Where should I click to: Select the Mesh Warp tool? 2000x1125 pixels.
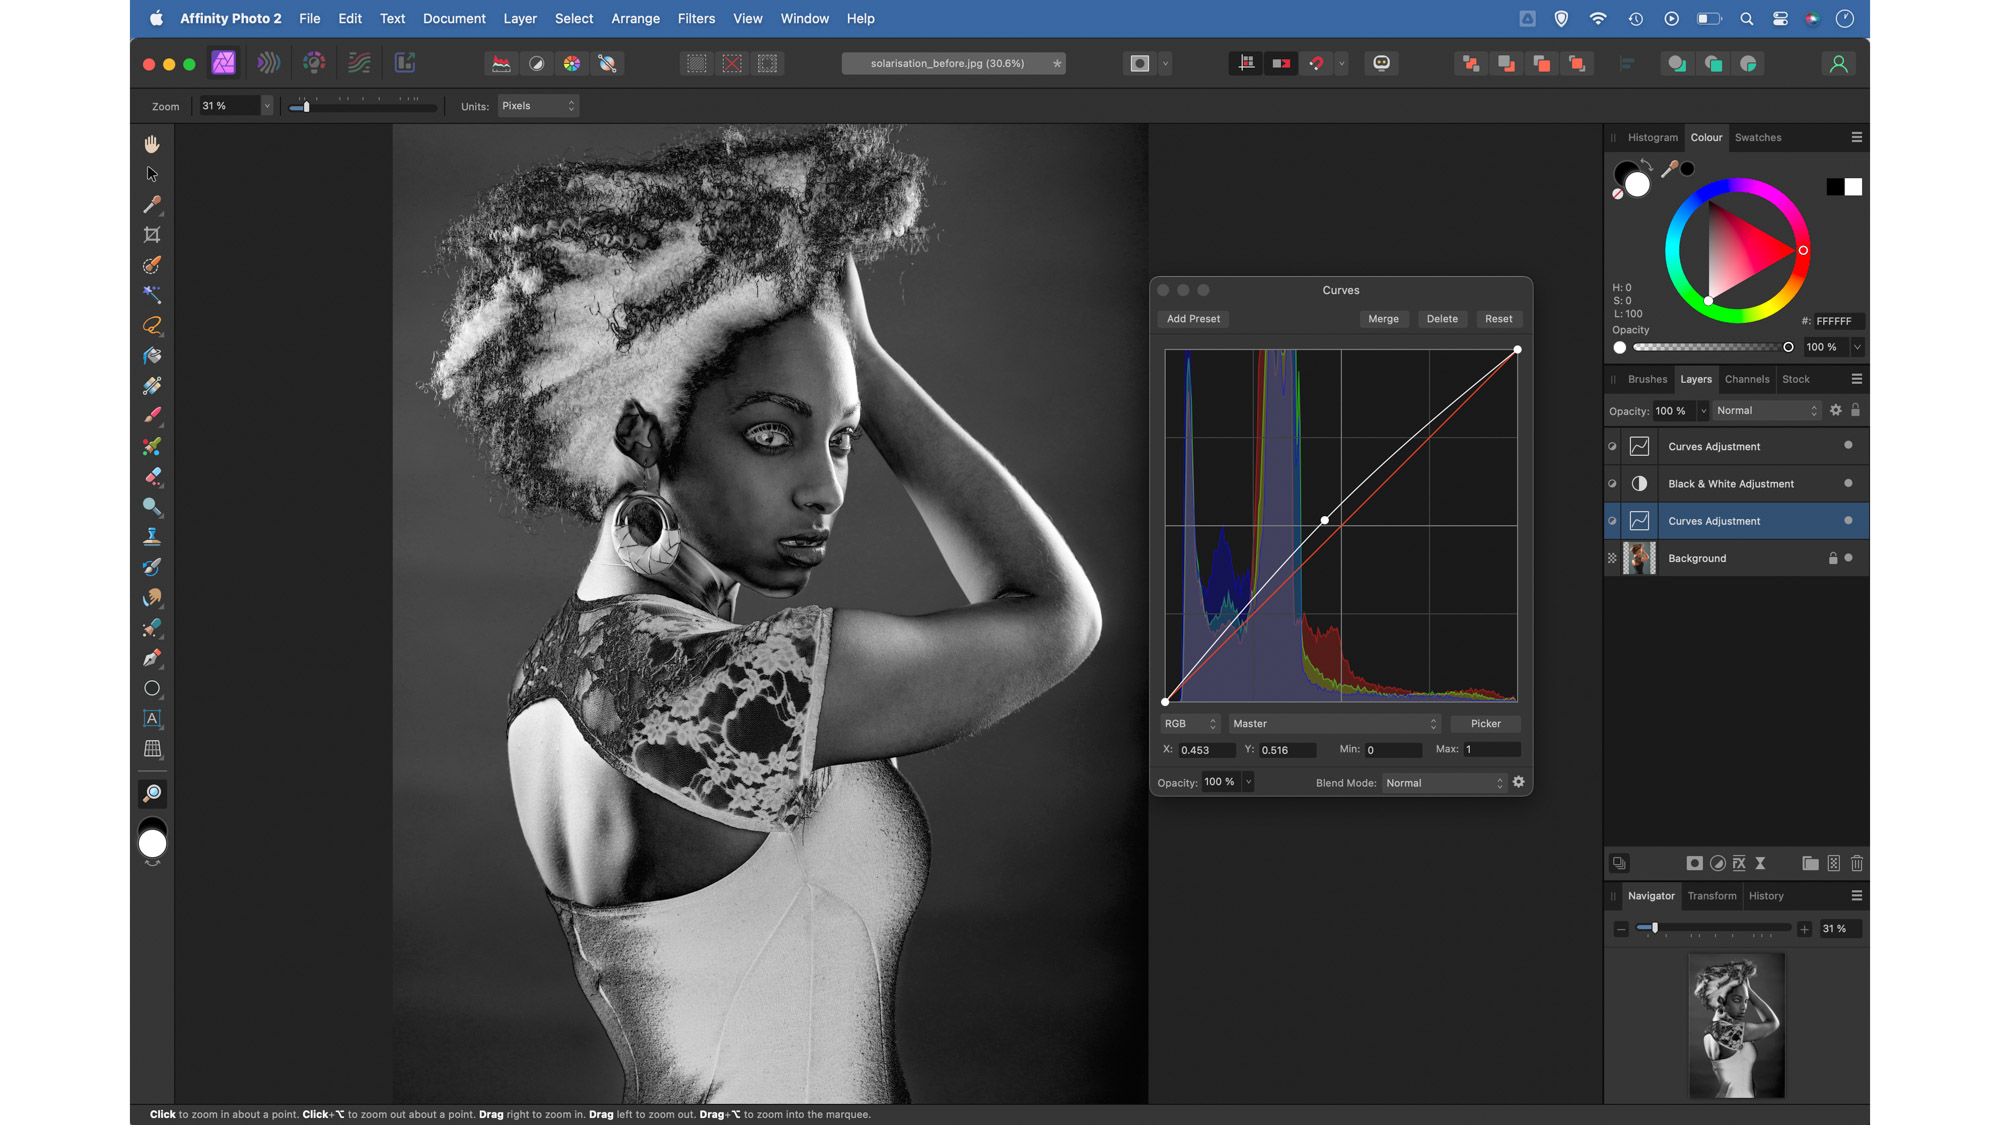[152, 749]
